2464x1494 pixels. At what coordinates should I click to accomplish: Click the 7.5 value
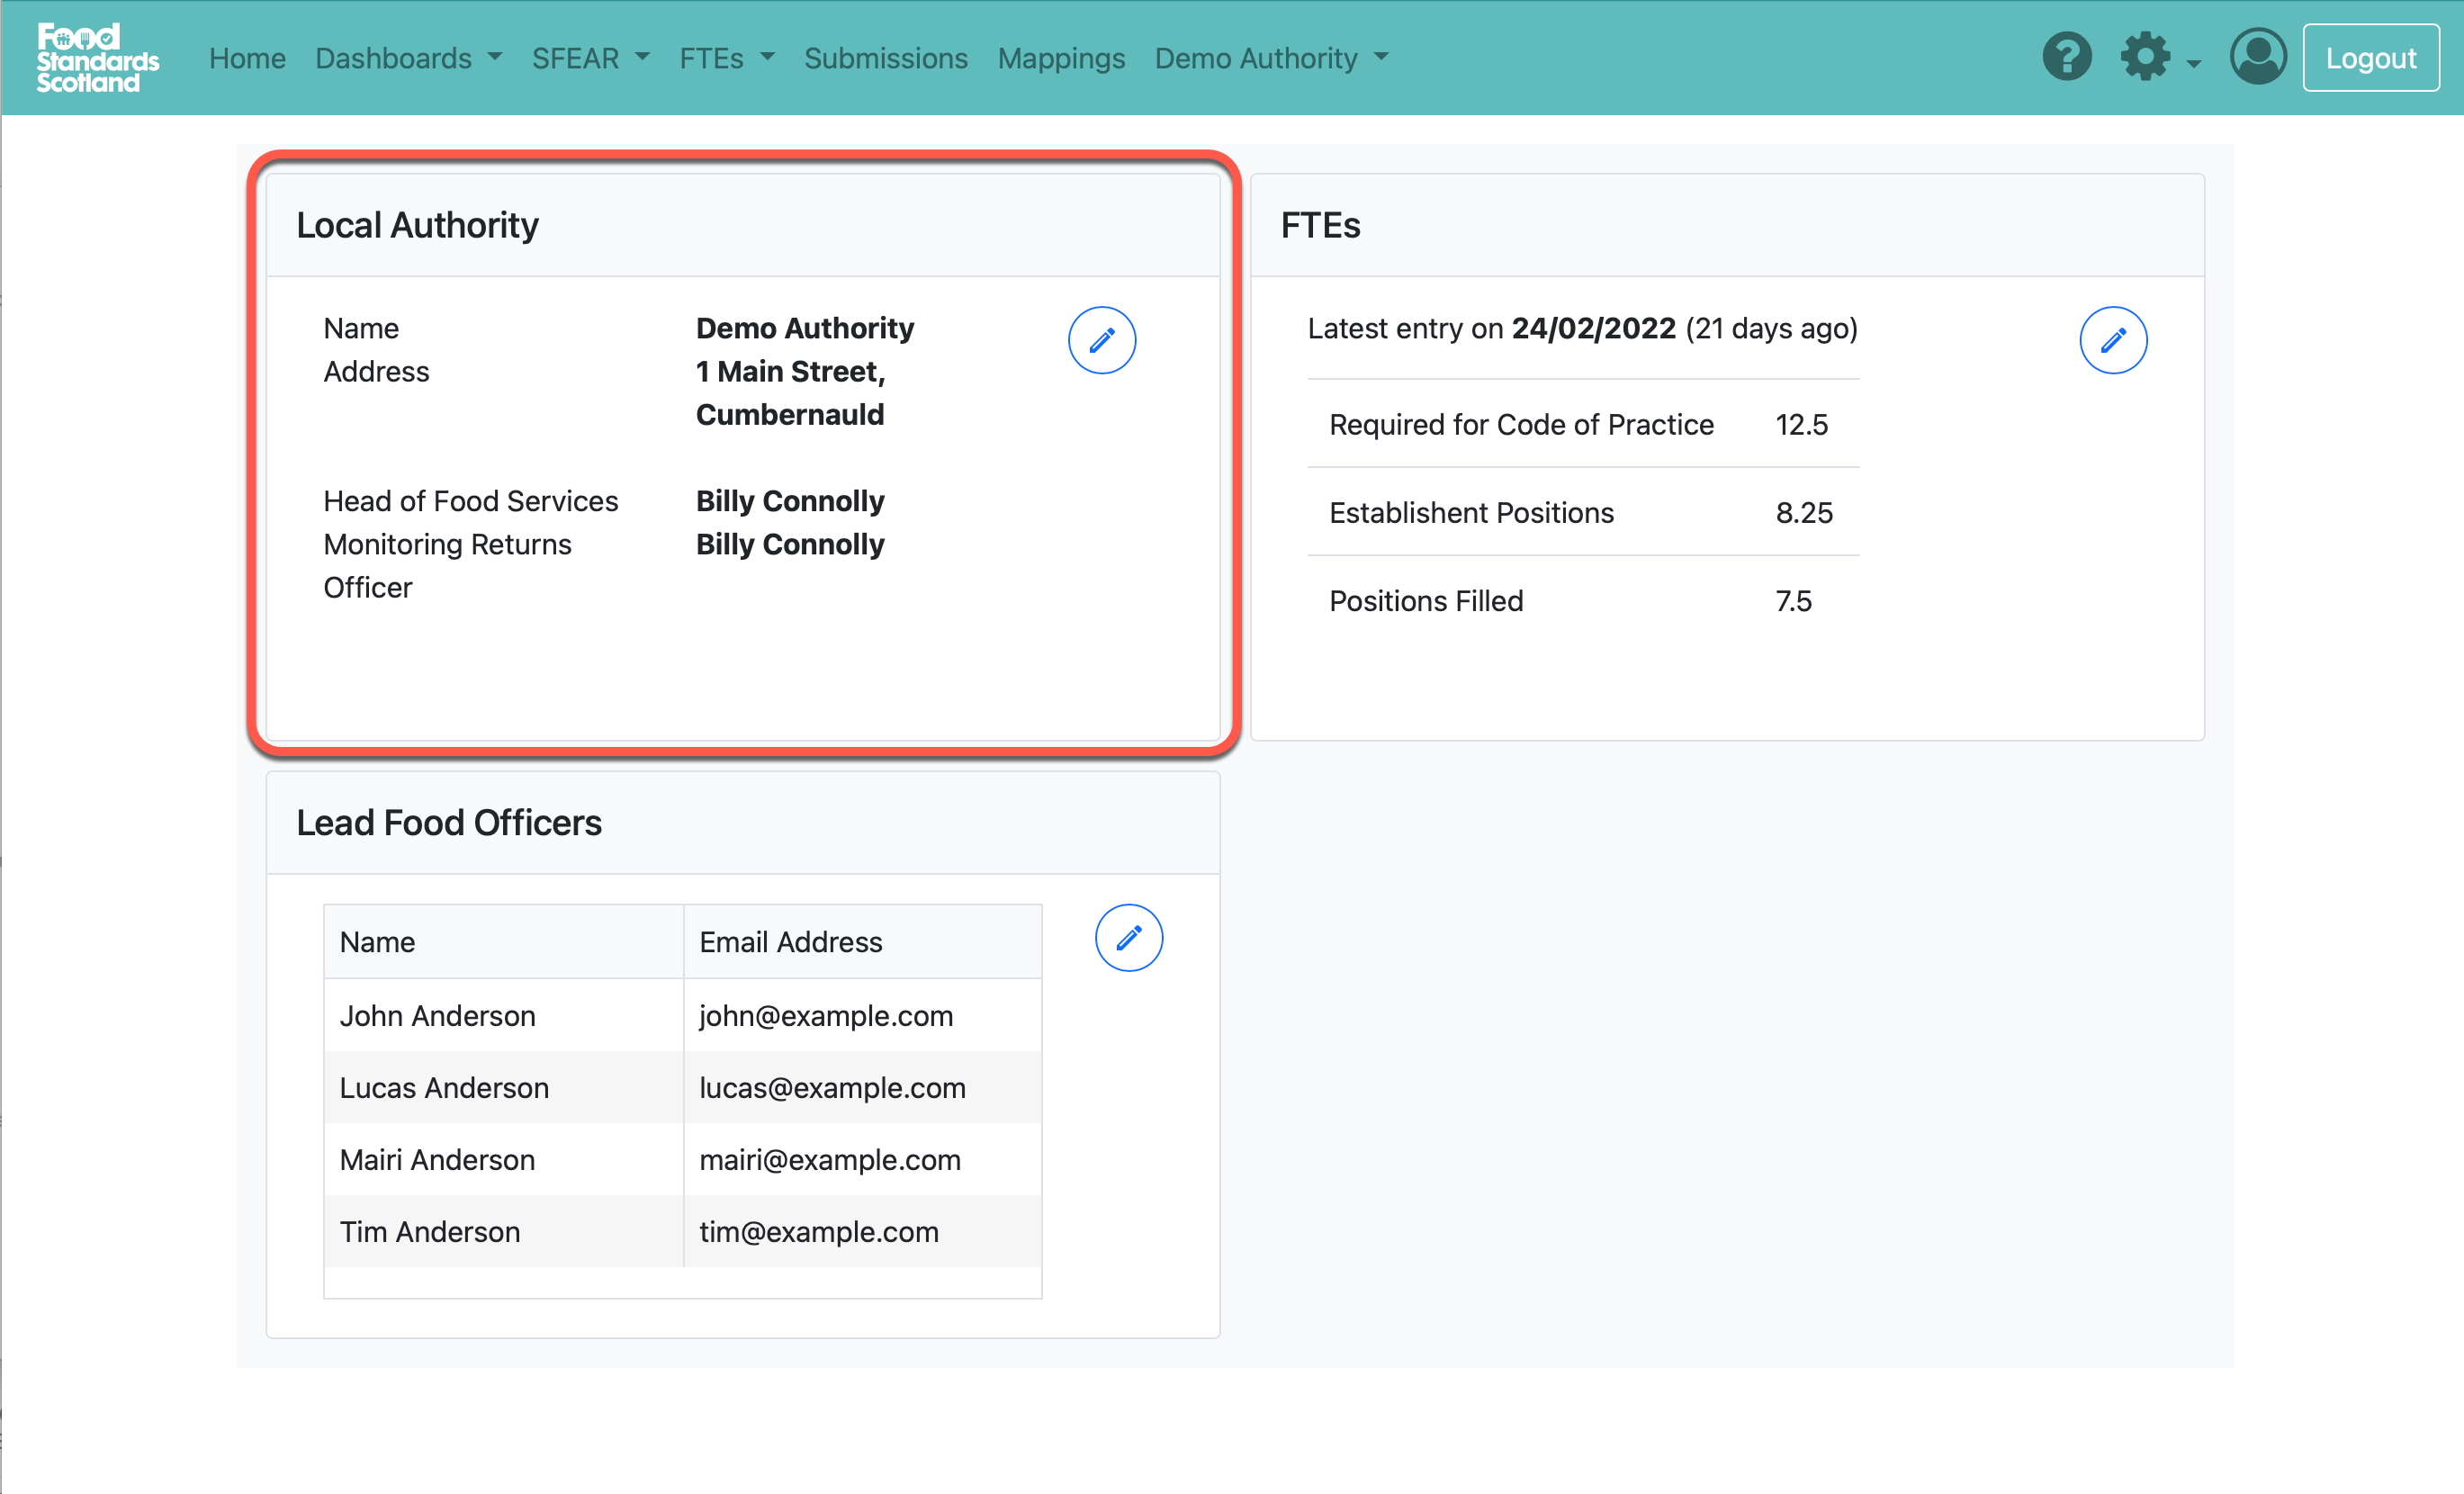click(1793, 600)
